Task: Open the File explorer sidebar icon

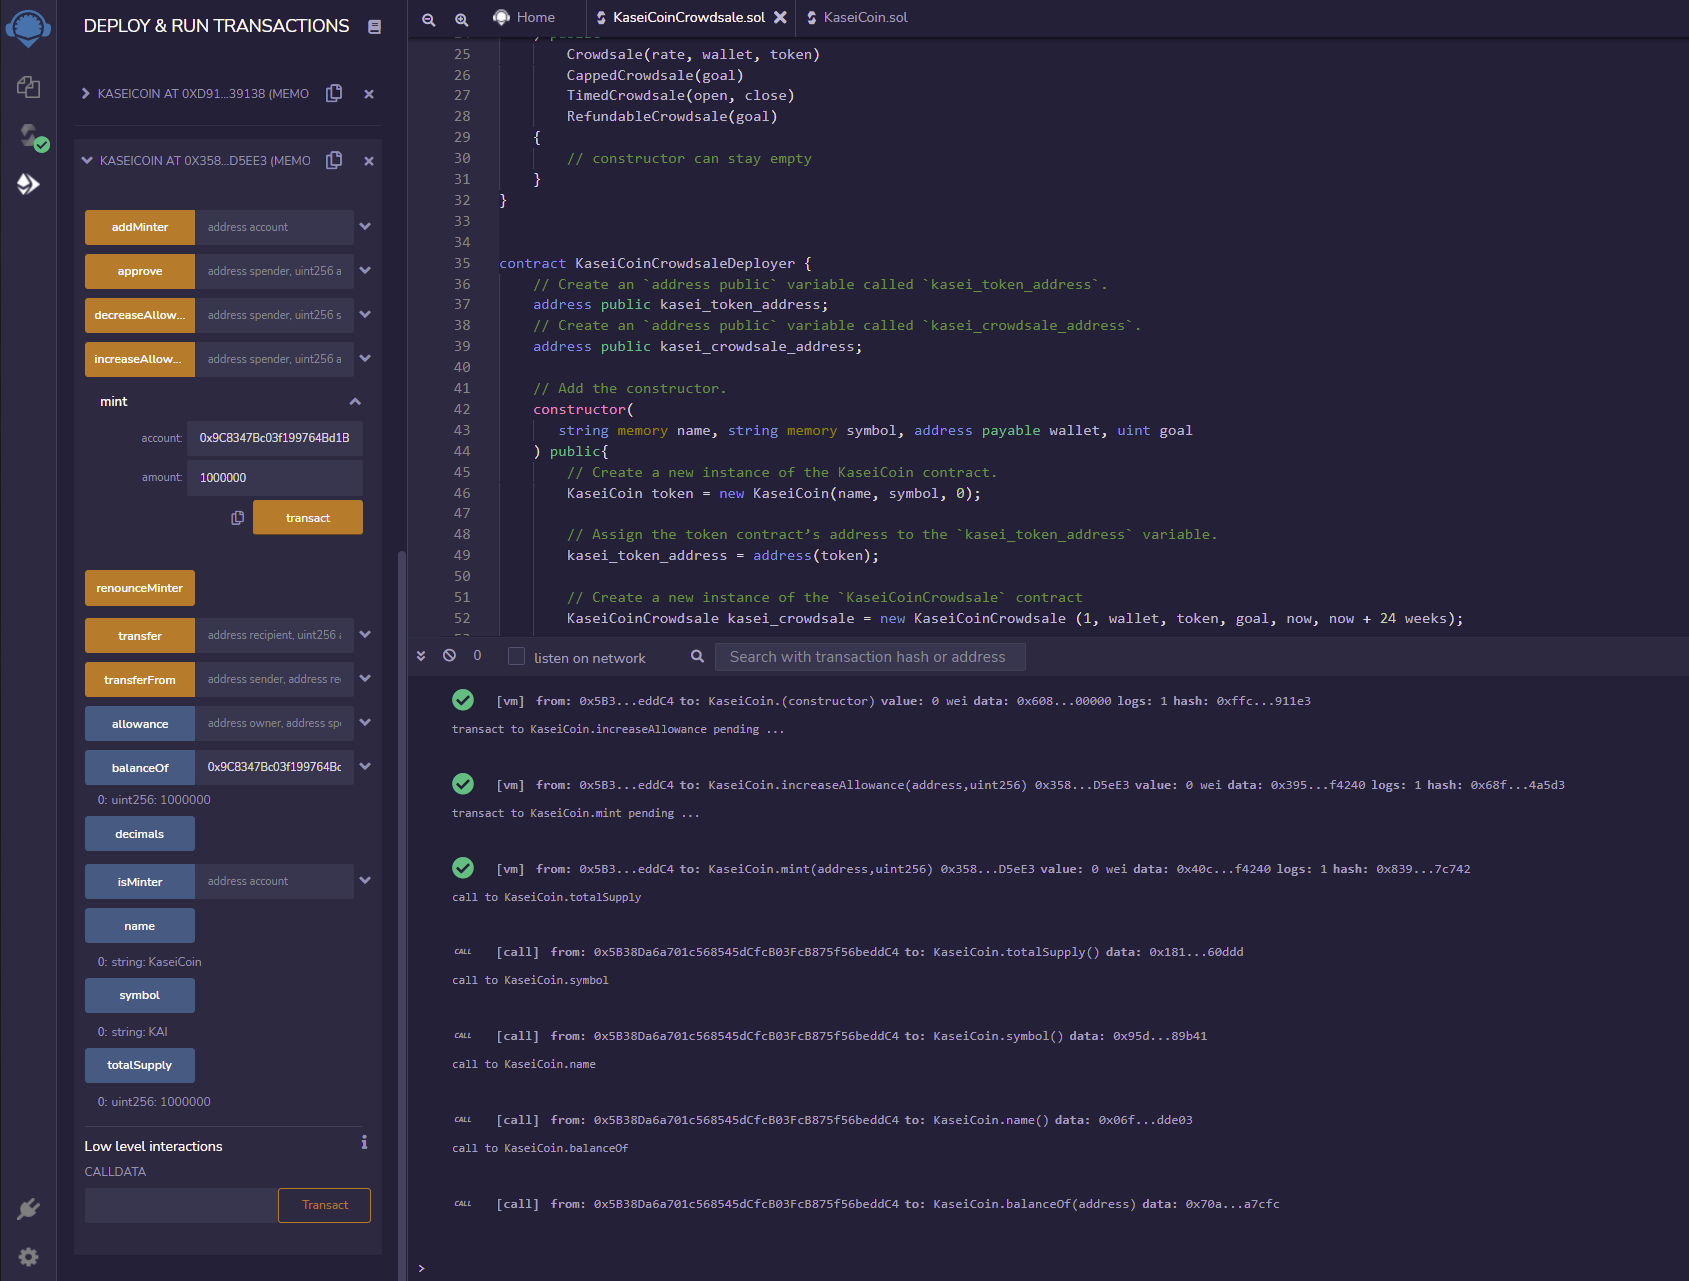Action: click(29, 88)
